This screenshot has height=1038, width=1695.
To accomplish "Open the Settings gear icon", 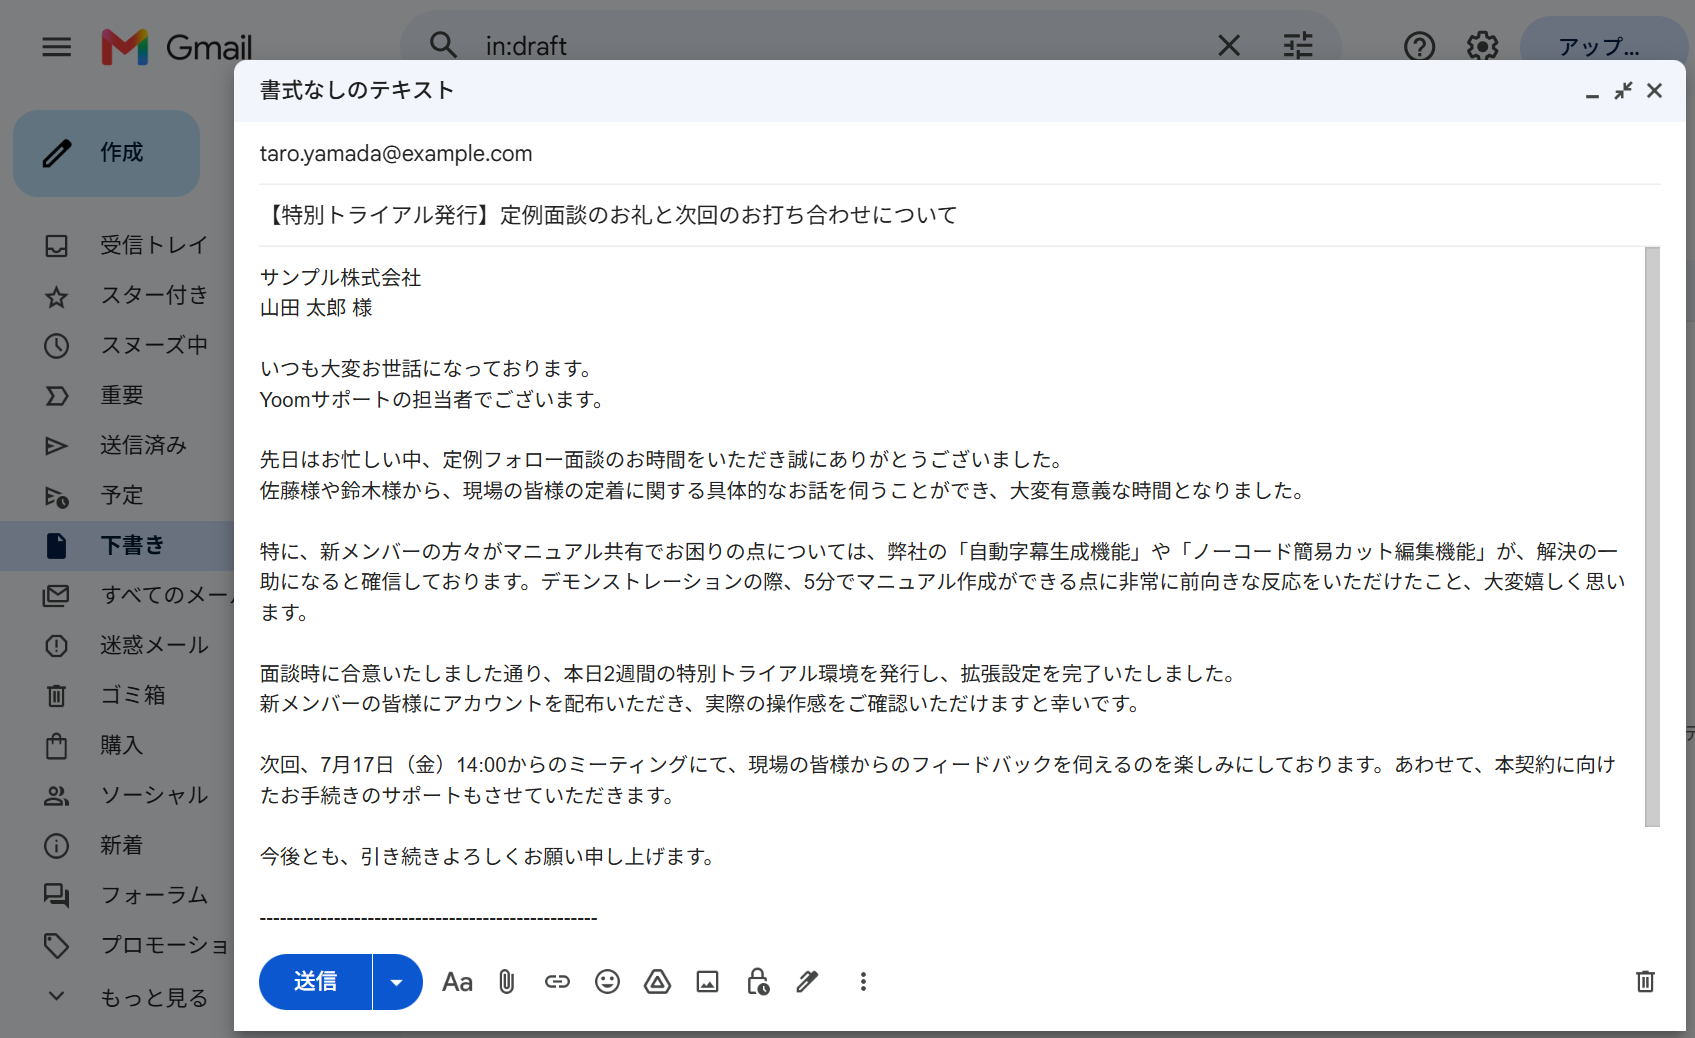I will 1482,46.
